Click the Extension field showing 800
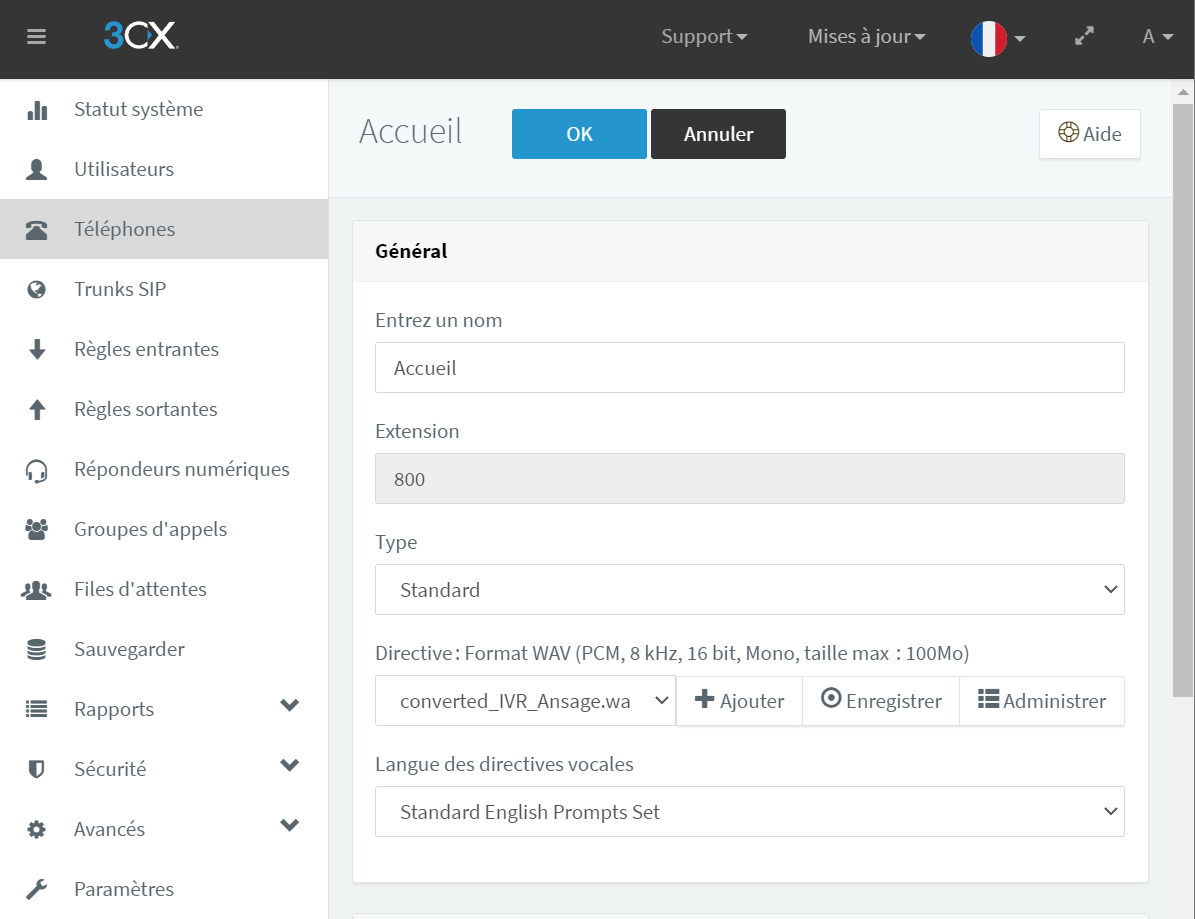Screen dimensions: 1195x919 (749, 479)
